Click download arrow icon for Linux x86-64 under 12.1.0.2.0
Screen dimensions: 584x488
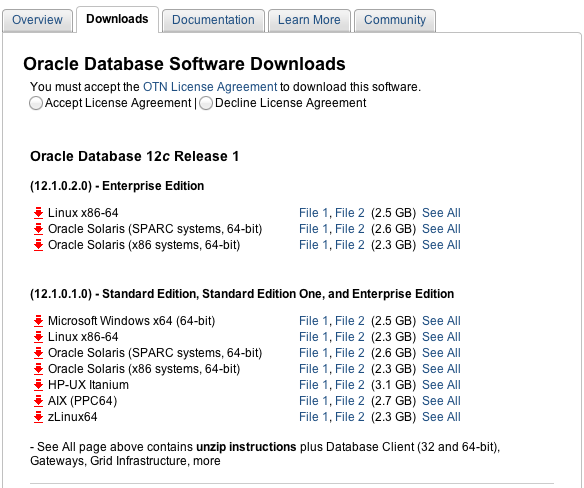pyautogui.click(x=38, y=213)
